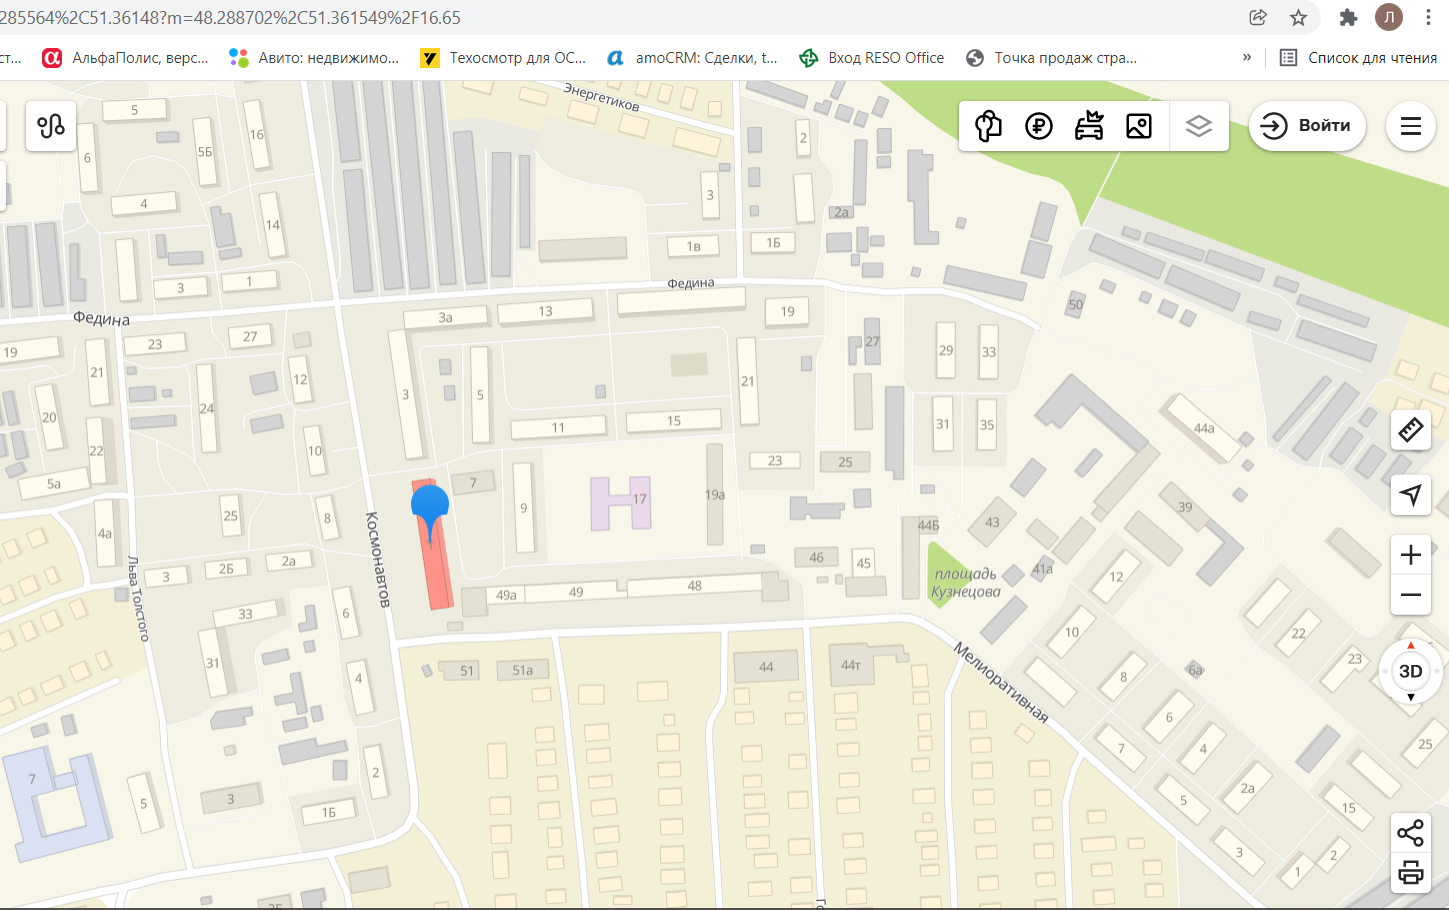The height and width of the screenshot is (910, 1449).
Task: Open the Chrome profile avatar
Action: tap(1389, 17)
